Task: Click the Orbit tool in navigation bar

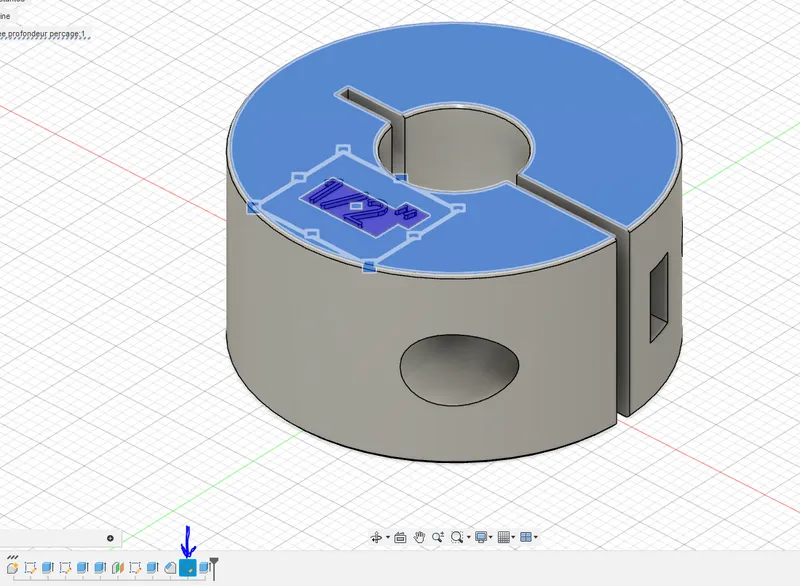Action: coord(377,537)
